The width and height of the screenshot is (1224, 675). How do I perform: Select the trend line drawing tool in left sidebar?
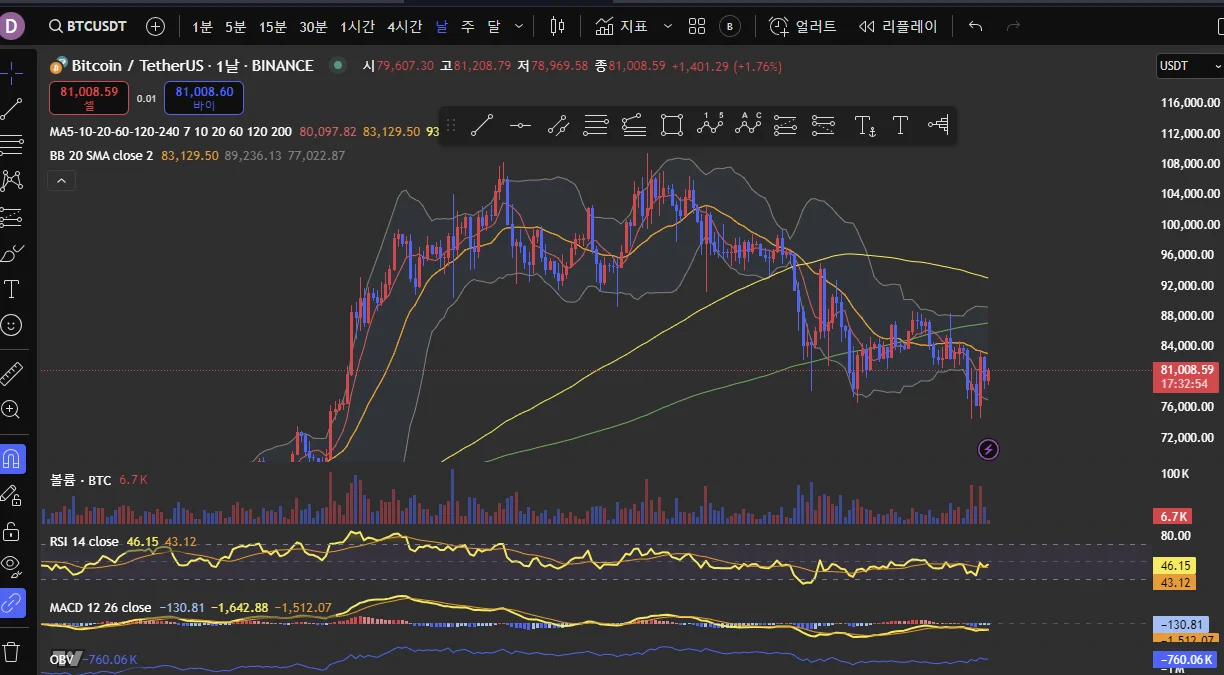pyautogui.click(x=12, y=109)
